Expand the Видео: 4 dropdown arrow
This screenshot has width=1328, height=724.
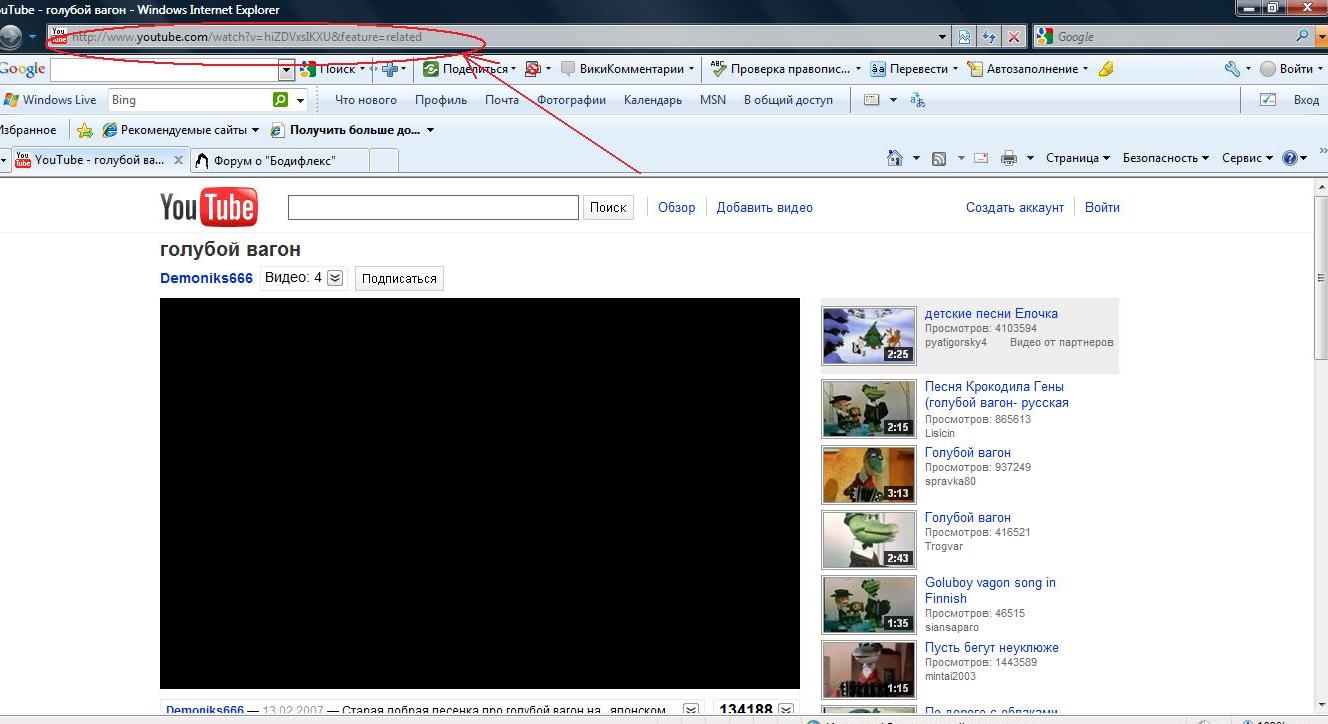[335, 278]
